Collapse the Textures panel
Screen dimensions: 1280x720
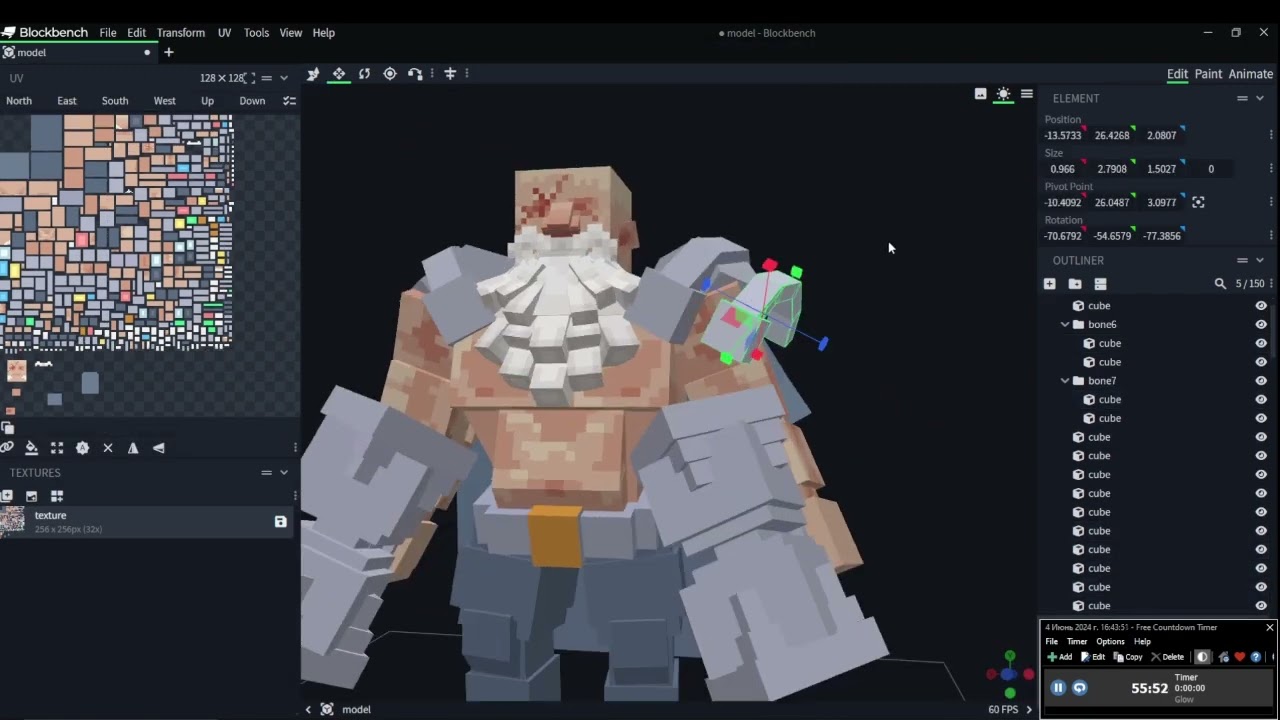pyautogui.click(x=284, y=473)
